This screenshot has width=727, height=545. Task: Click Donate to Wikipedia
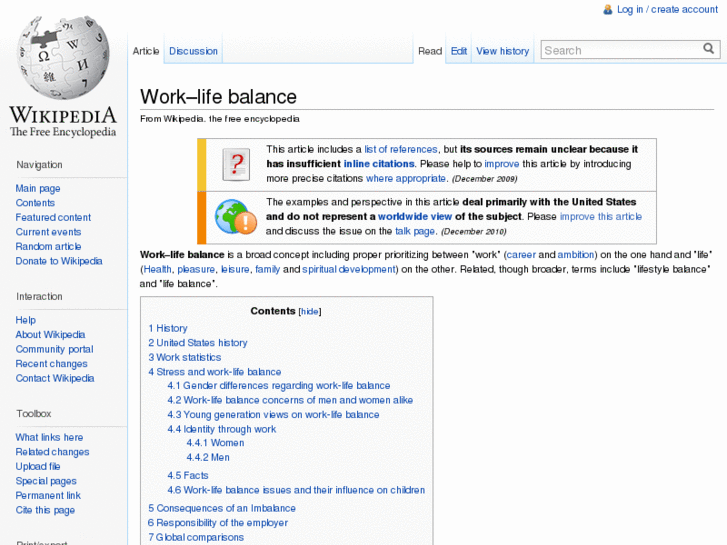[x=59, y=261]
